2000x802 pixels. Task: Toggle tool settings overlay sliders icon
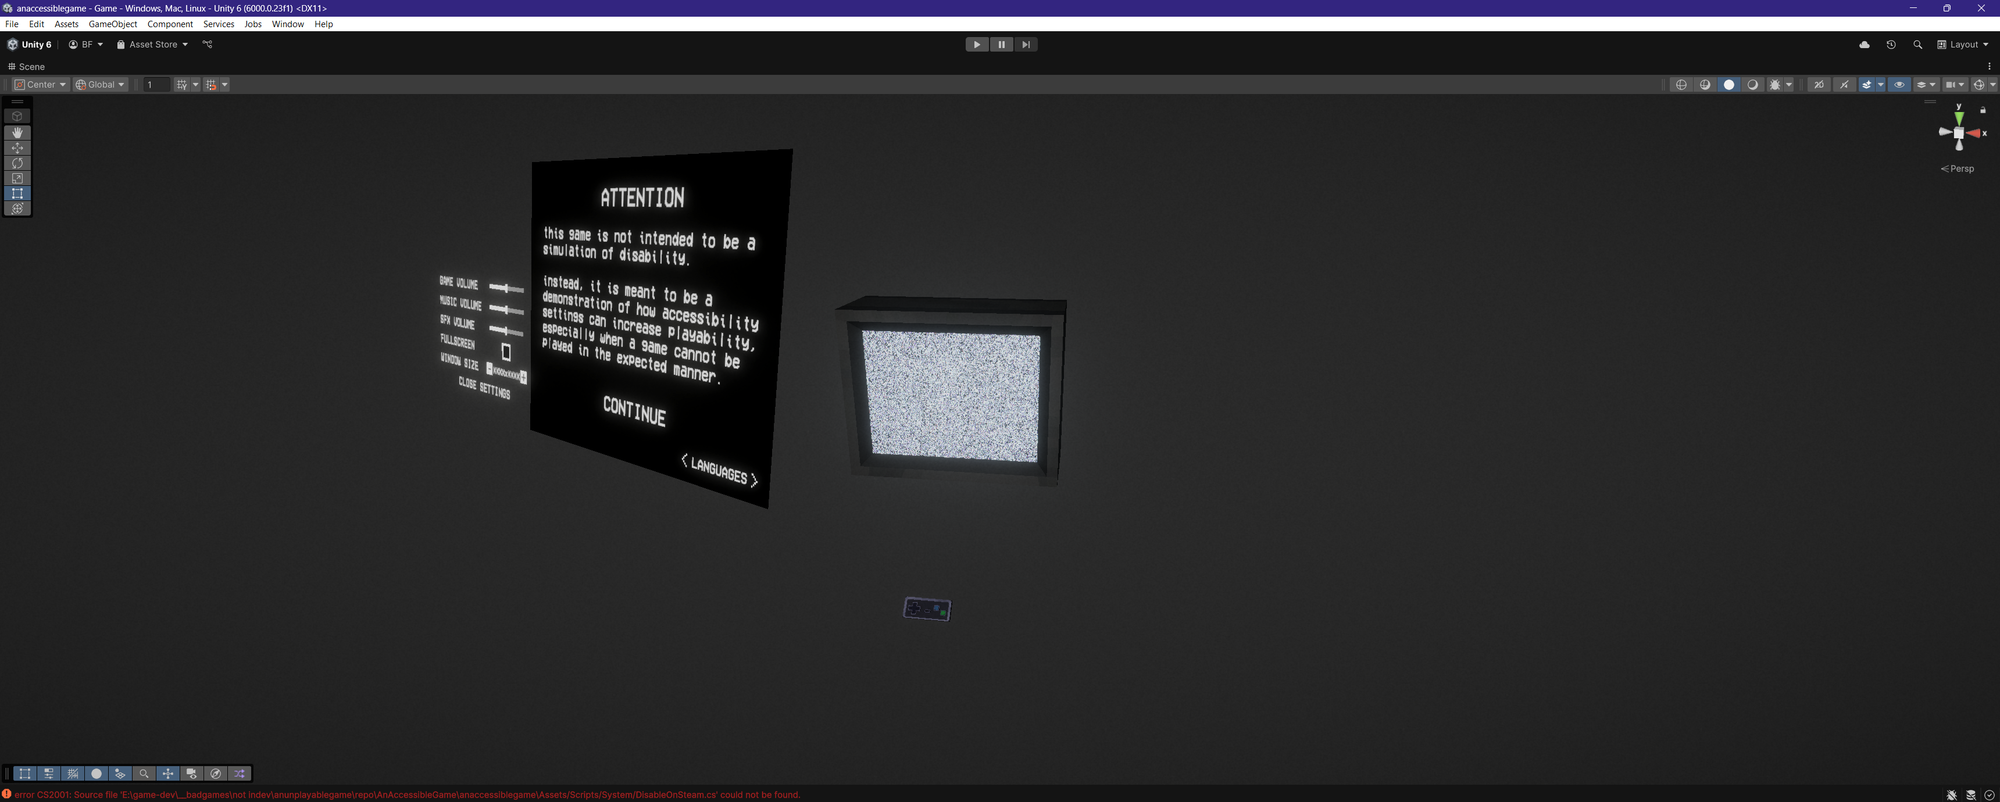(49, 773)
